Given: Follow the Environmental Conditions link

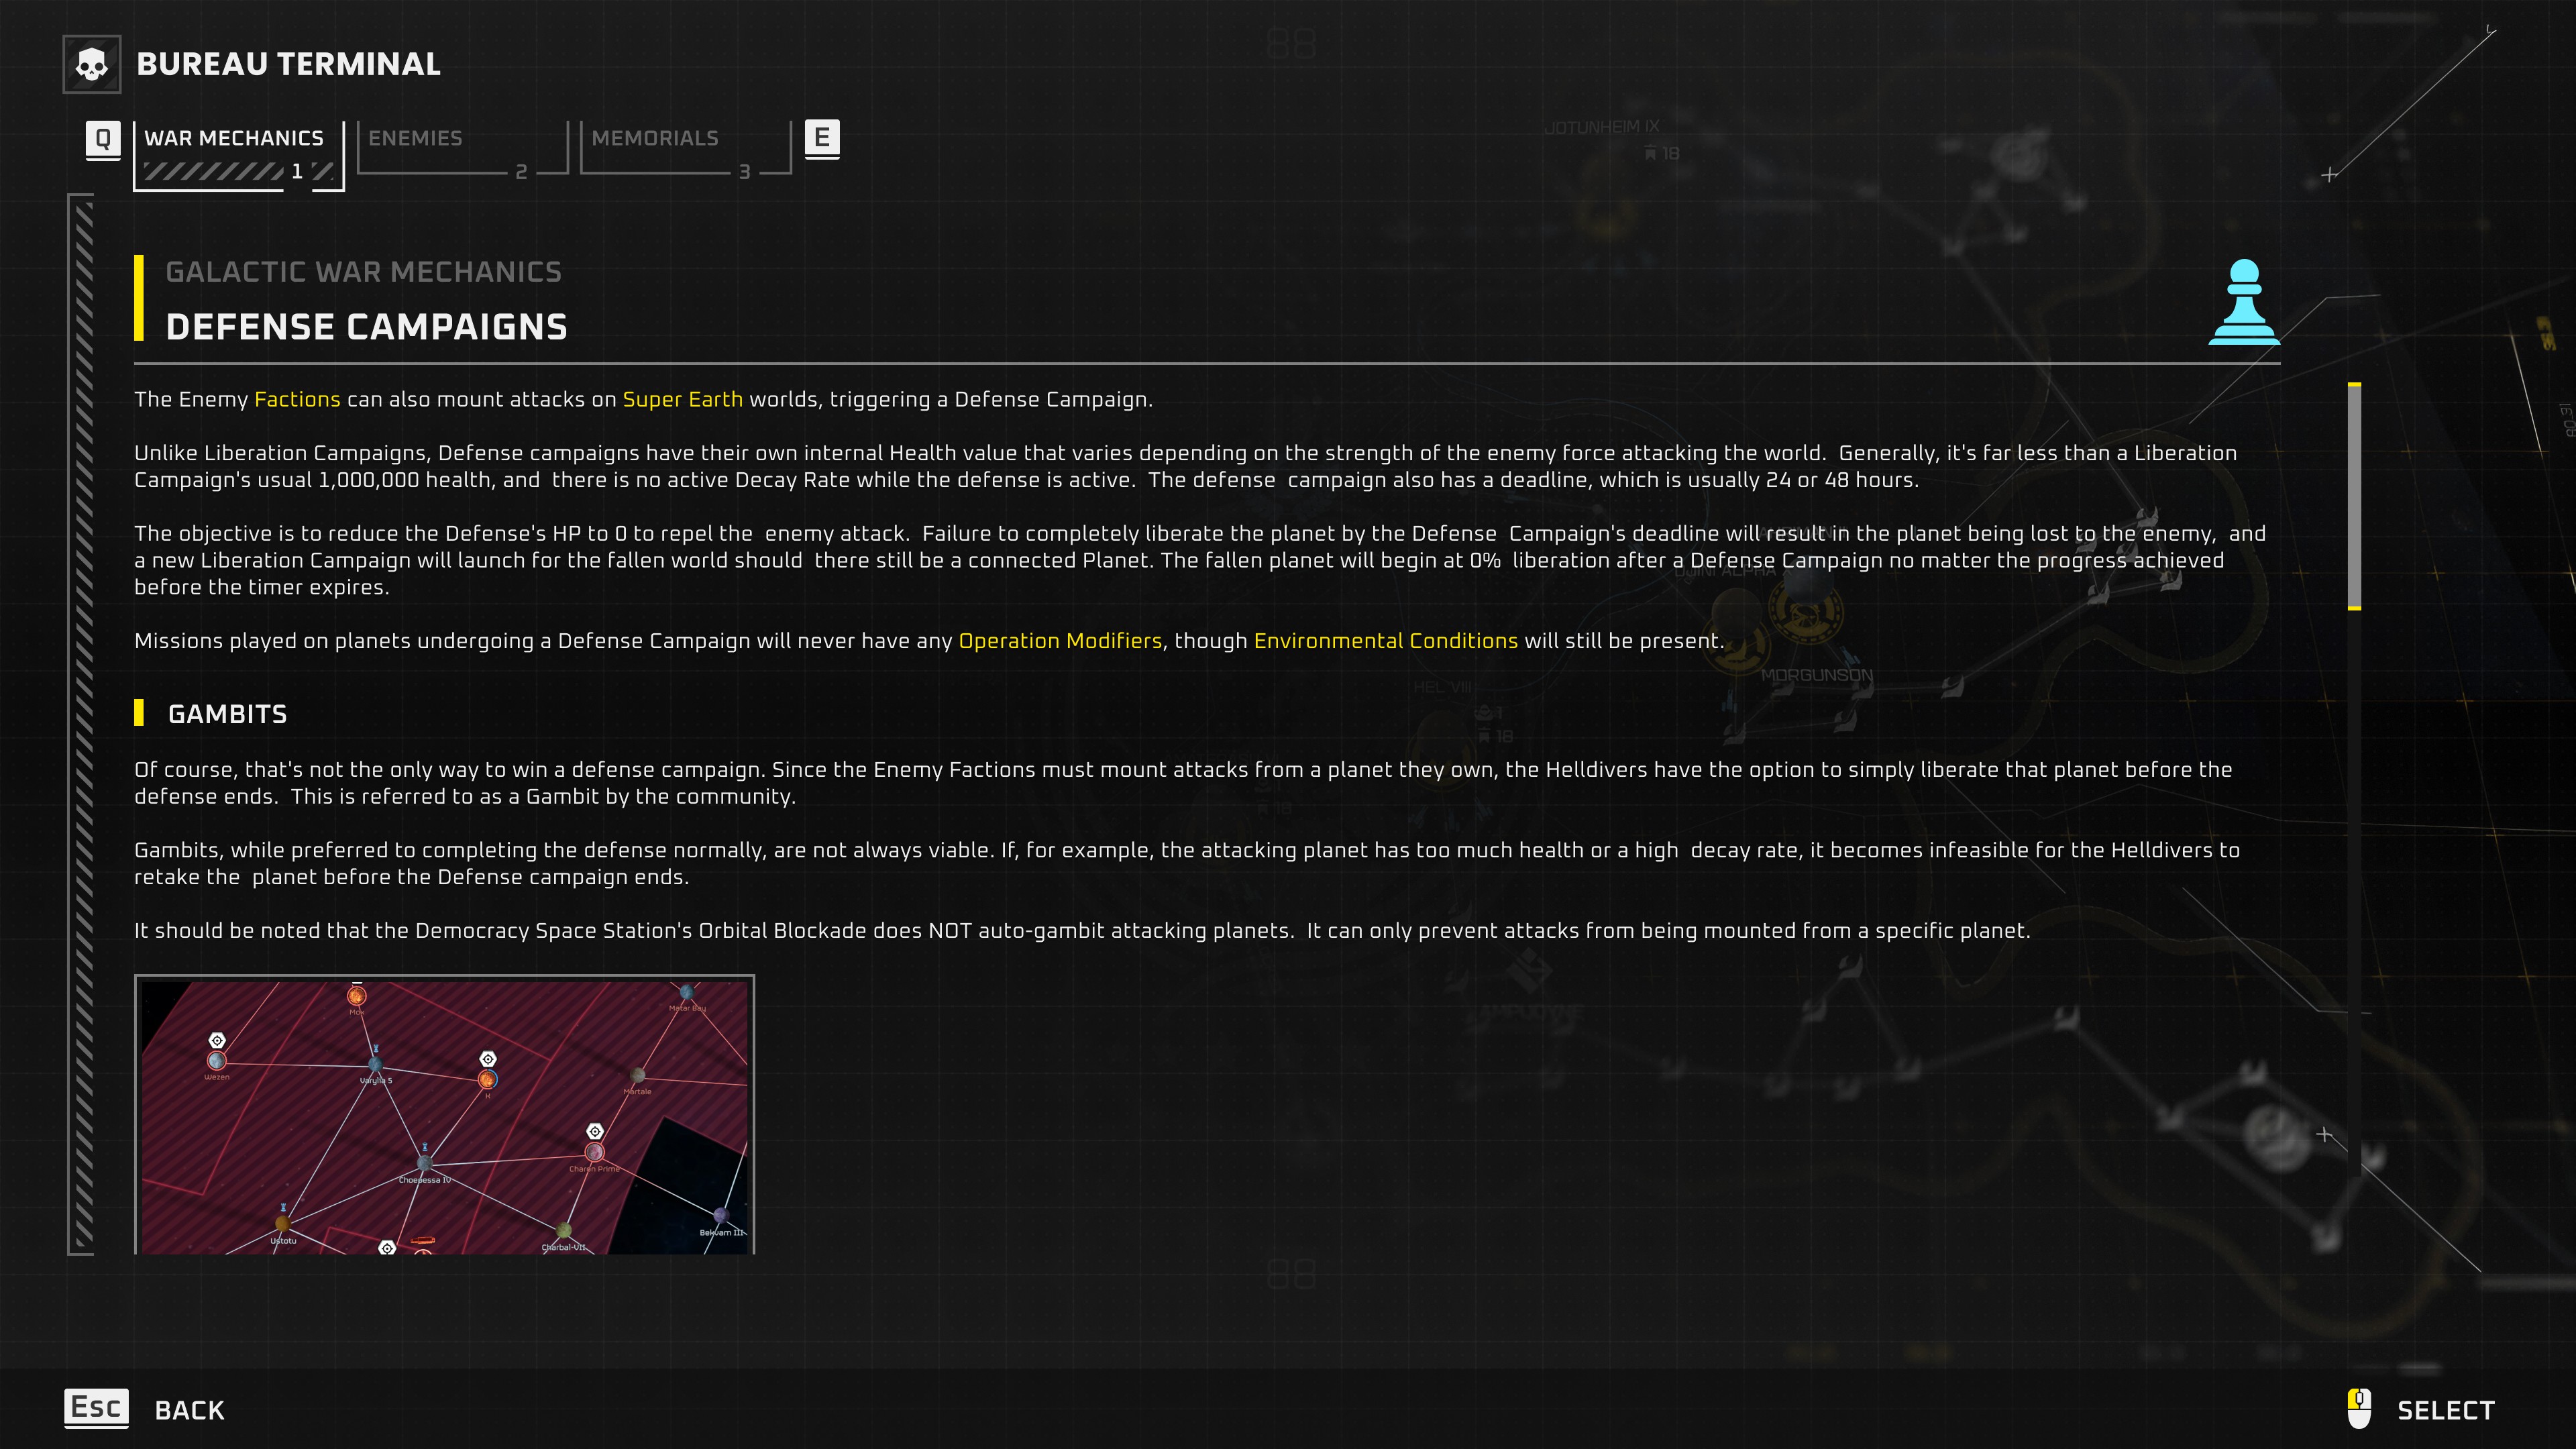Looking at the screenshot, I should 1385,641.
